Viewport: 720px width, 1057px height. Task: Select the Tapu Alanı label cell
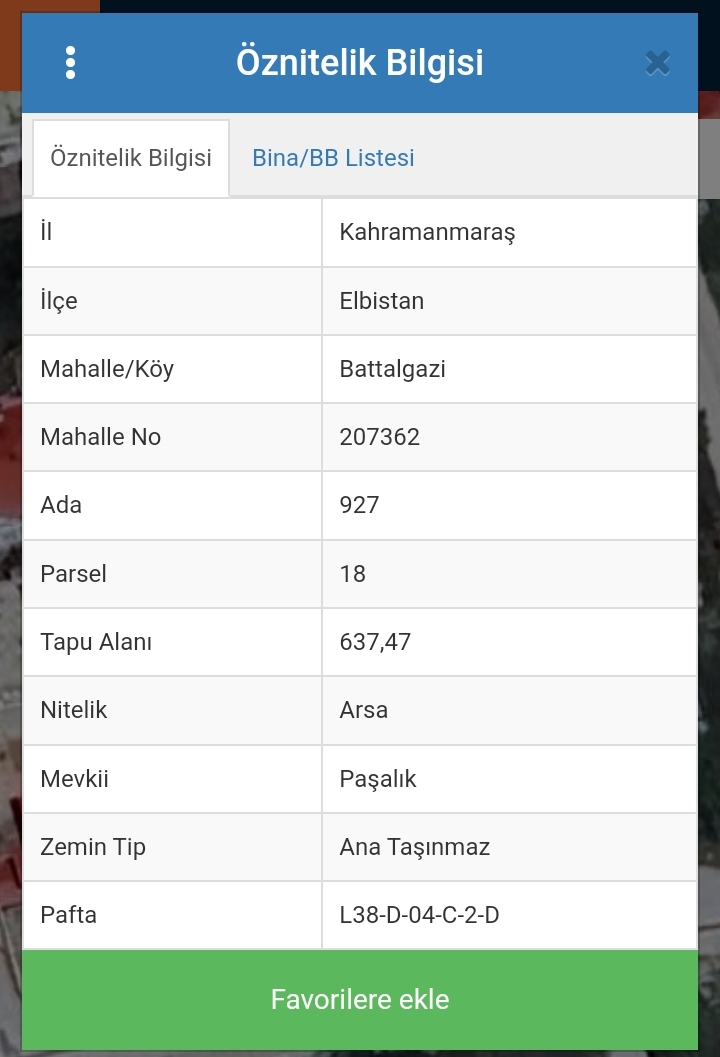[173, 642]
